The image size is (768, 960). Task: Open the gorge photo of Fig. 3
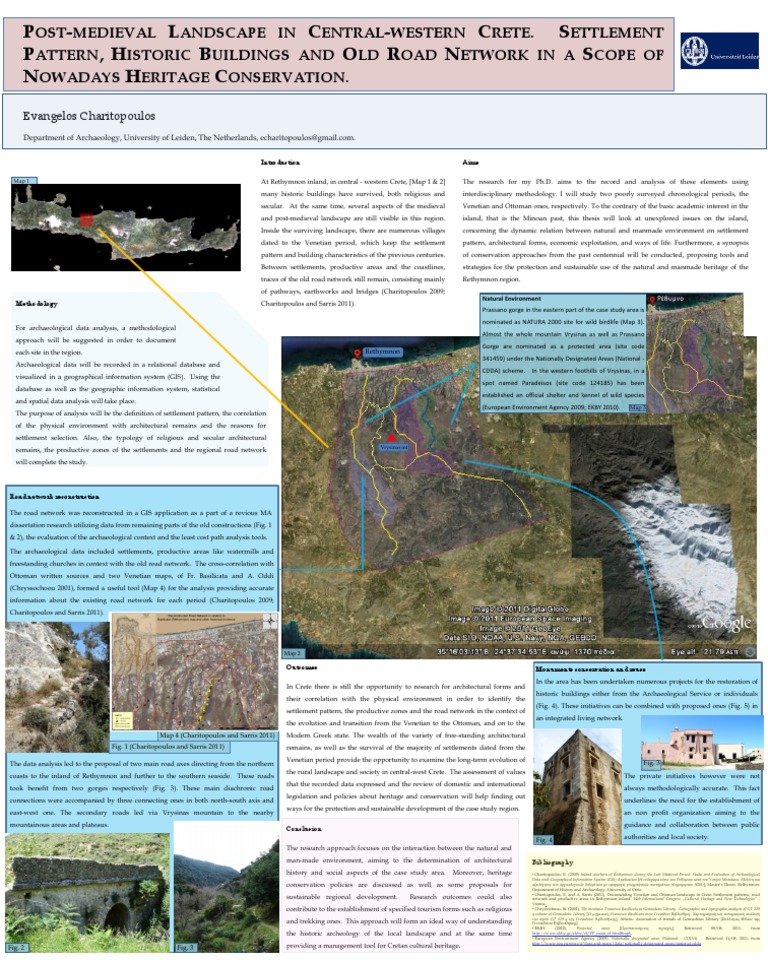(x=227, y=887)
